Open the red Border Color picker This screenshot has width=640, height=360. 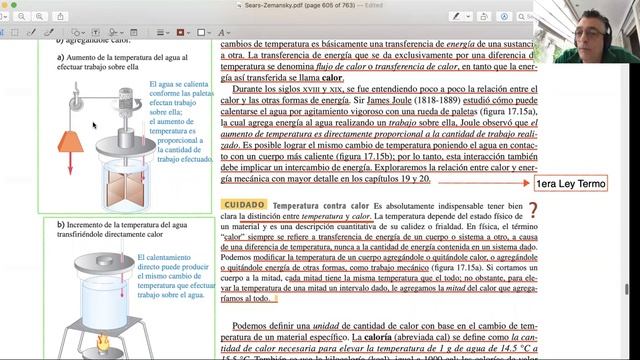pos(182,32)
